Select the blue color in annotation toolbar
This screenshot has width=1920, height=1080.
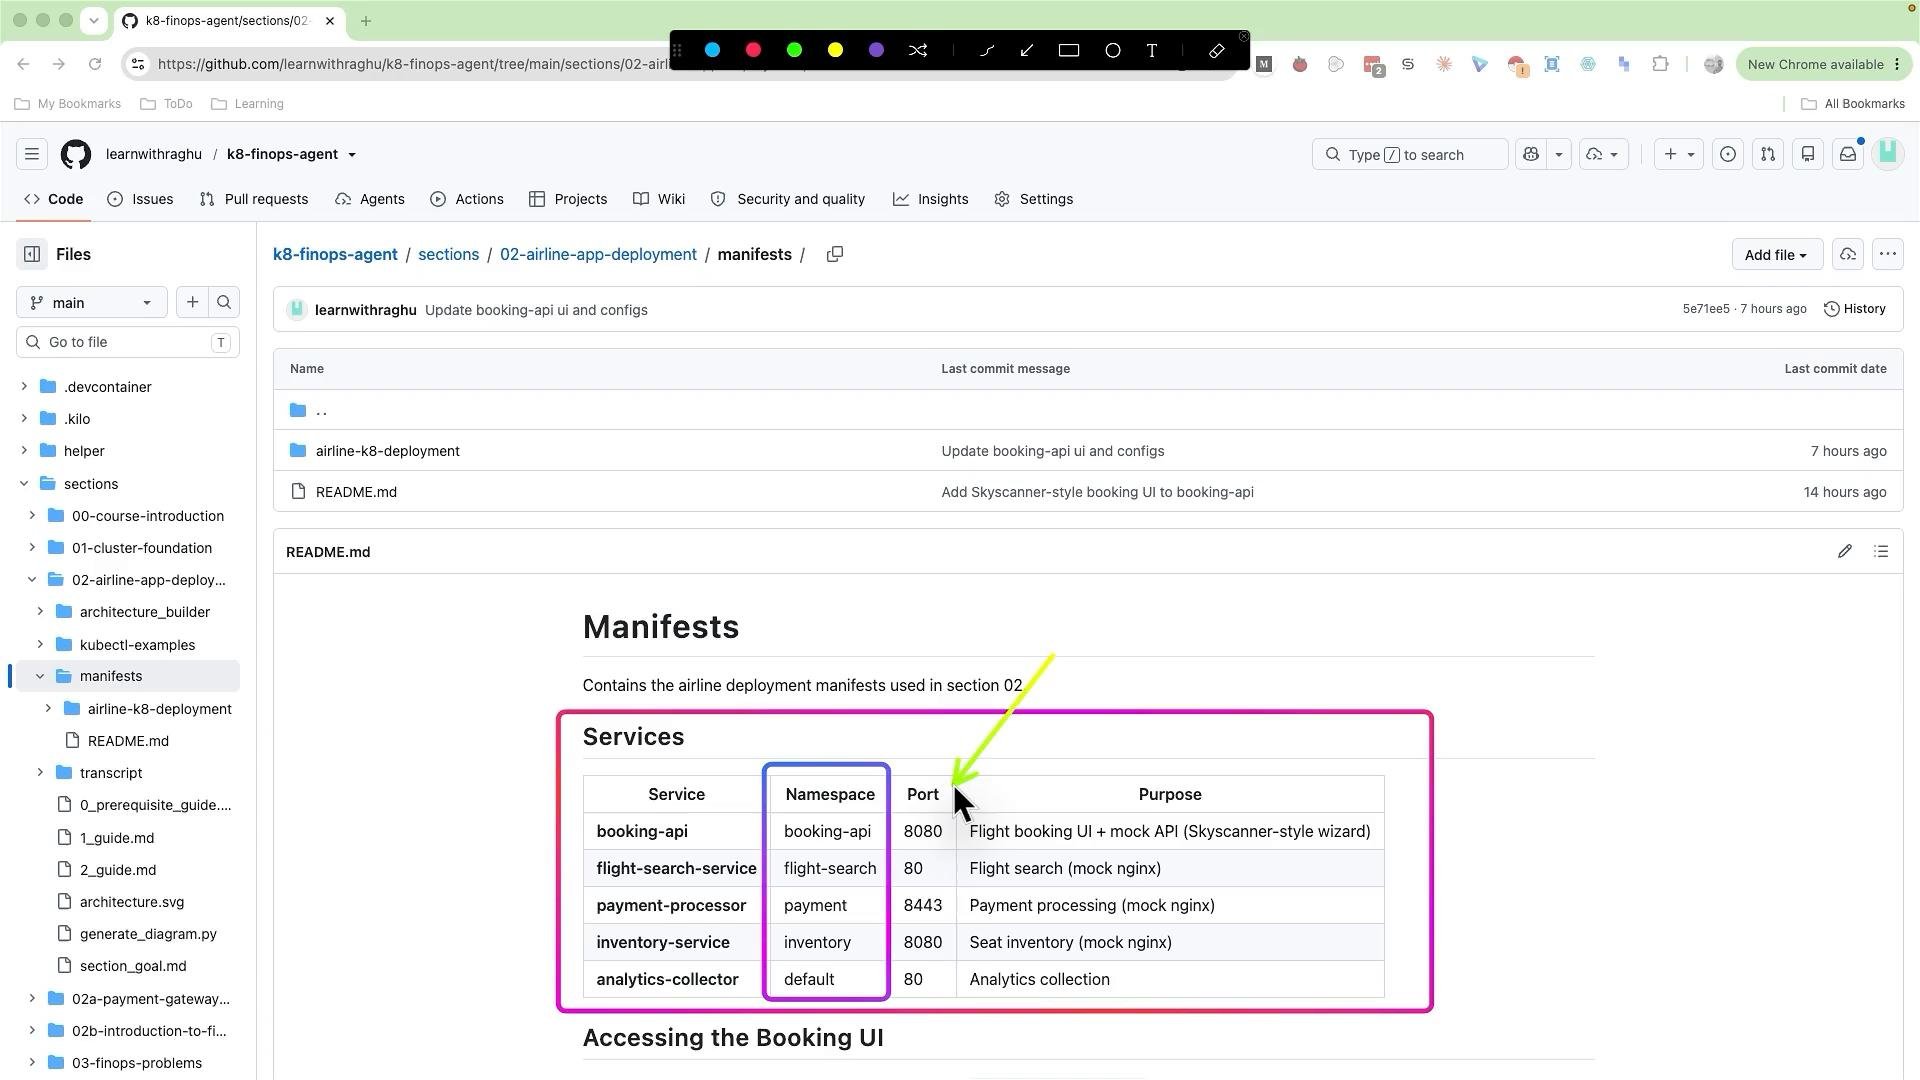click(712, 50)
